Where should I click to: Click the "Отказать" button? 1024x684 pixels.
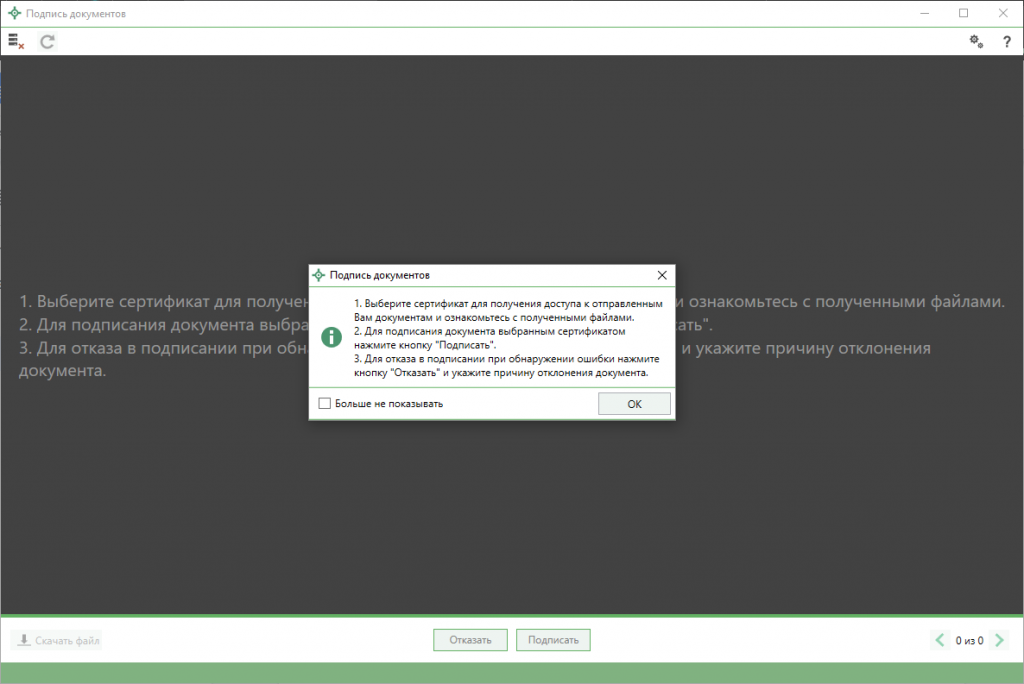tap(470, 640)
